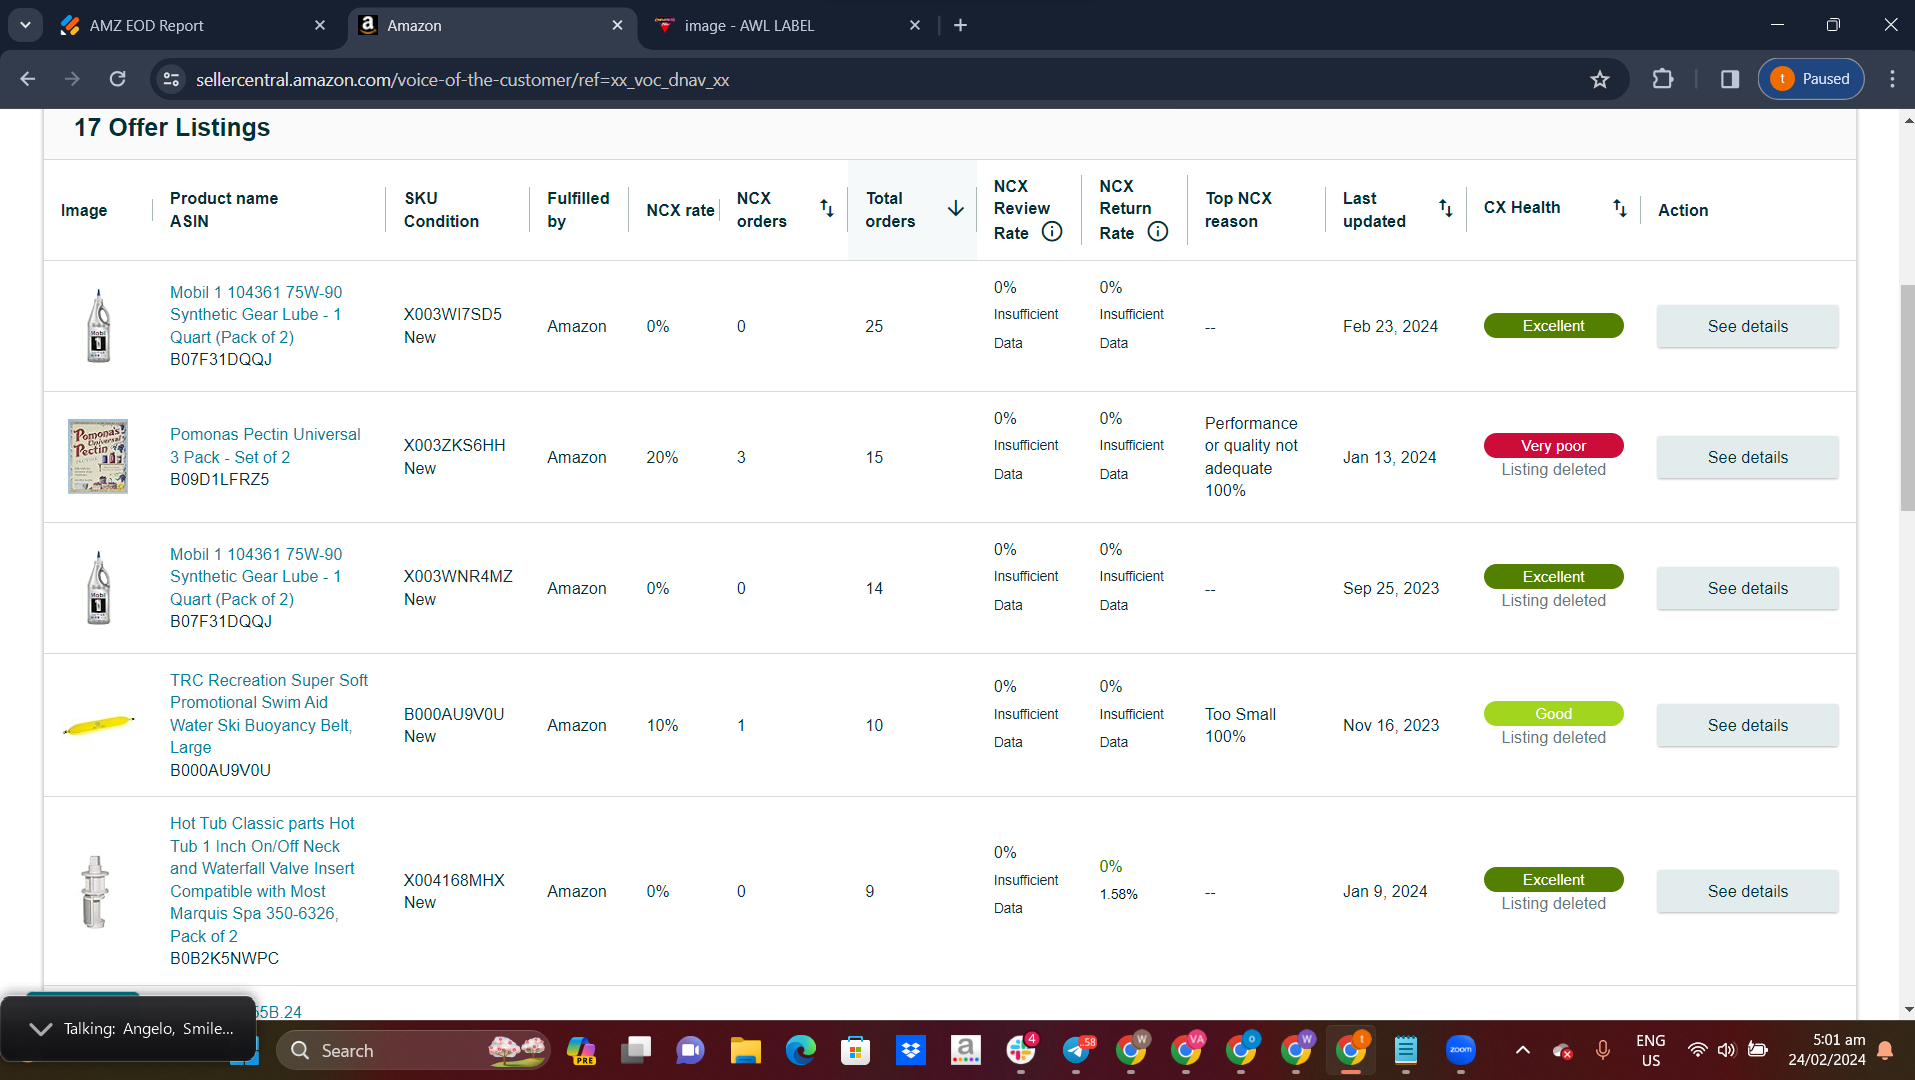
Task: Open Hot Tub Classic parts product link
Action: [x=262, y=880]
